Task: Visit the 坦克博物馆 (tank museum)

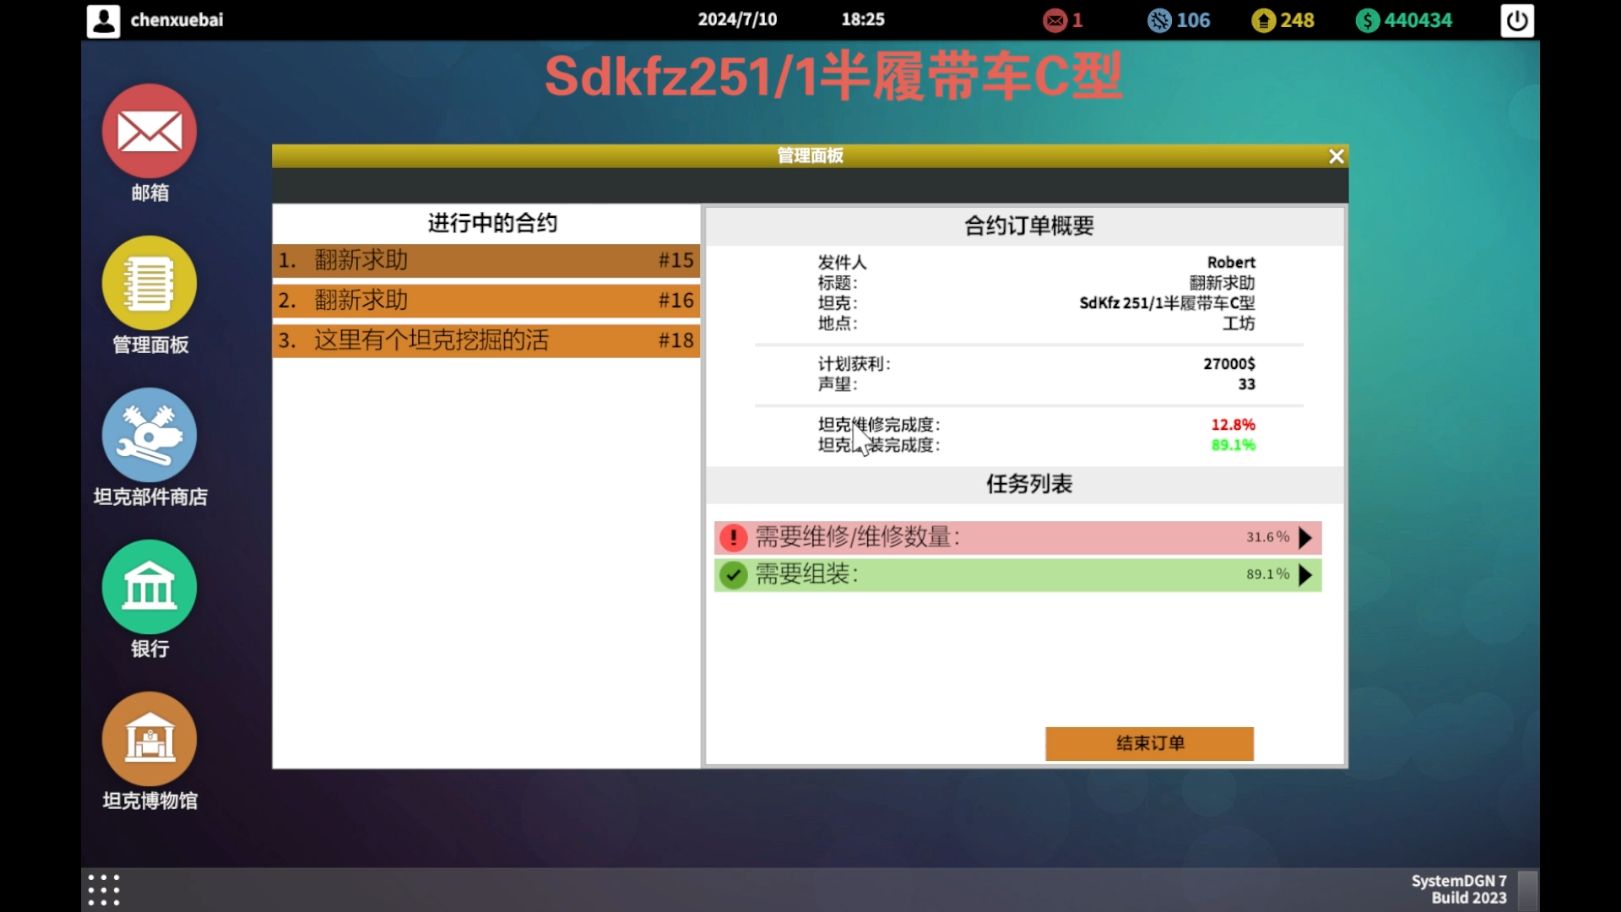Action: (148, 740)
